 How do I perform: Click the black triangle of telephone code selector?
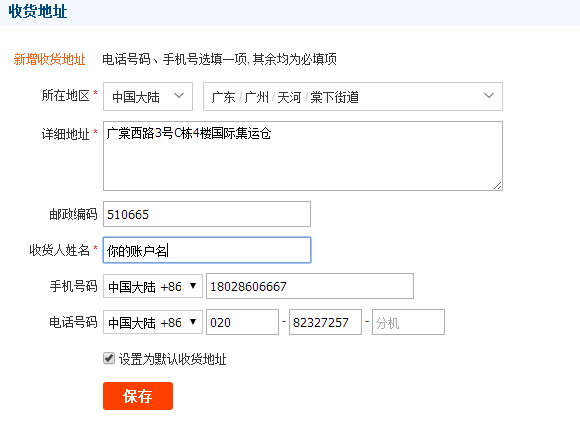[x=193, y=322]
